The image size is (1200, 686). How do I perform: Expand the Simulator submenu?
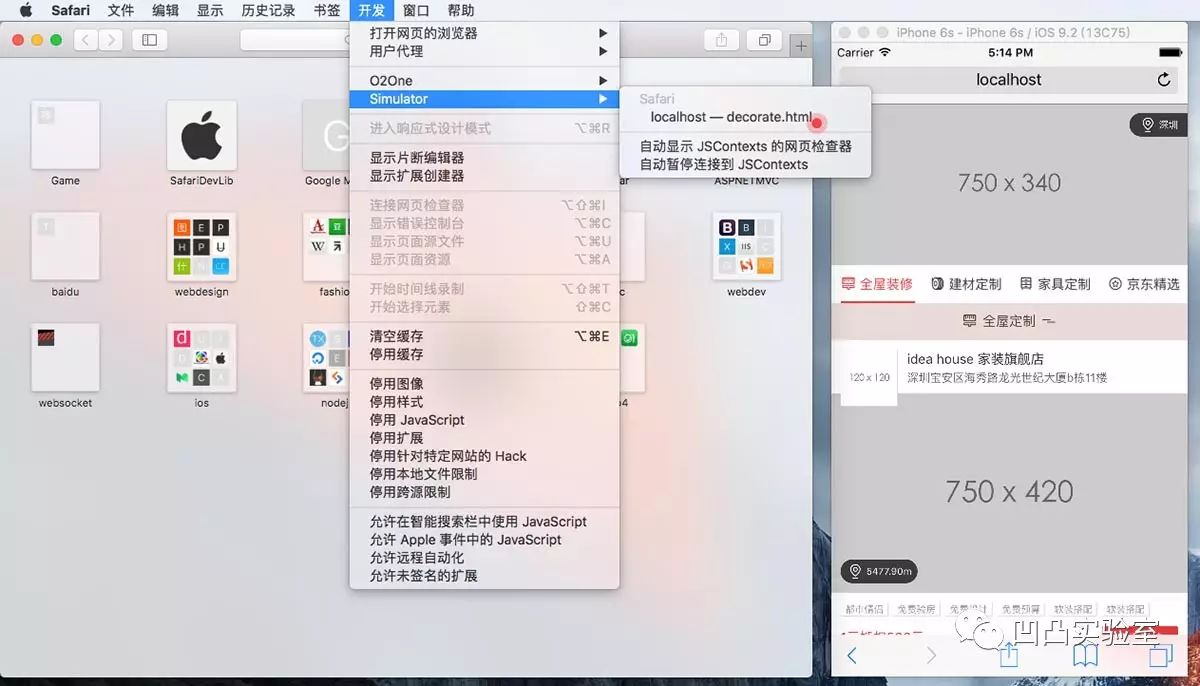coord(484,99)
